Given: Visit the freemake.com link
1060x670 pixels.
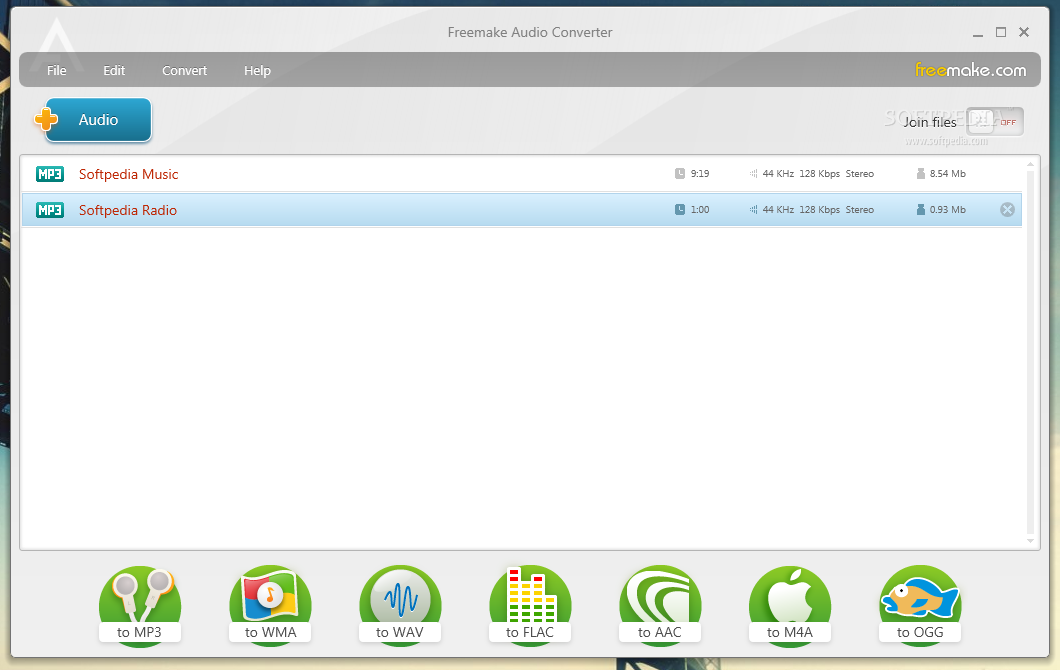Looking at the screenshot, I should click(970, 70).
